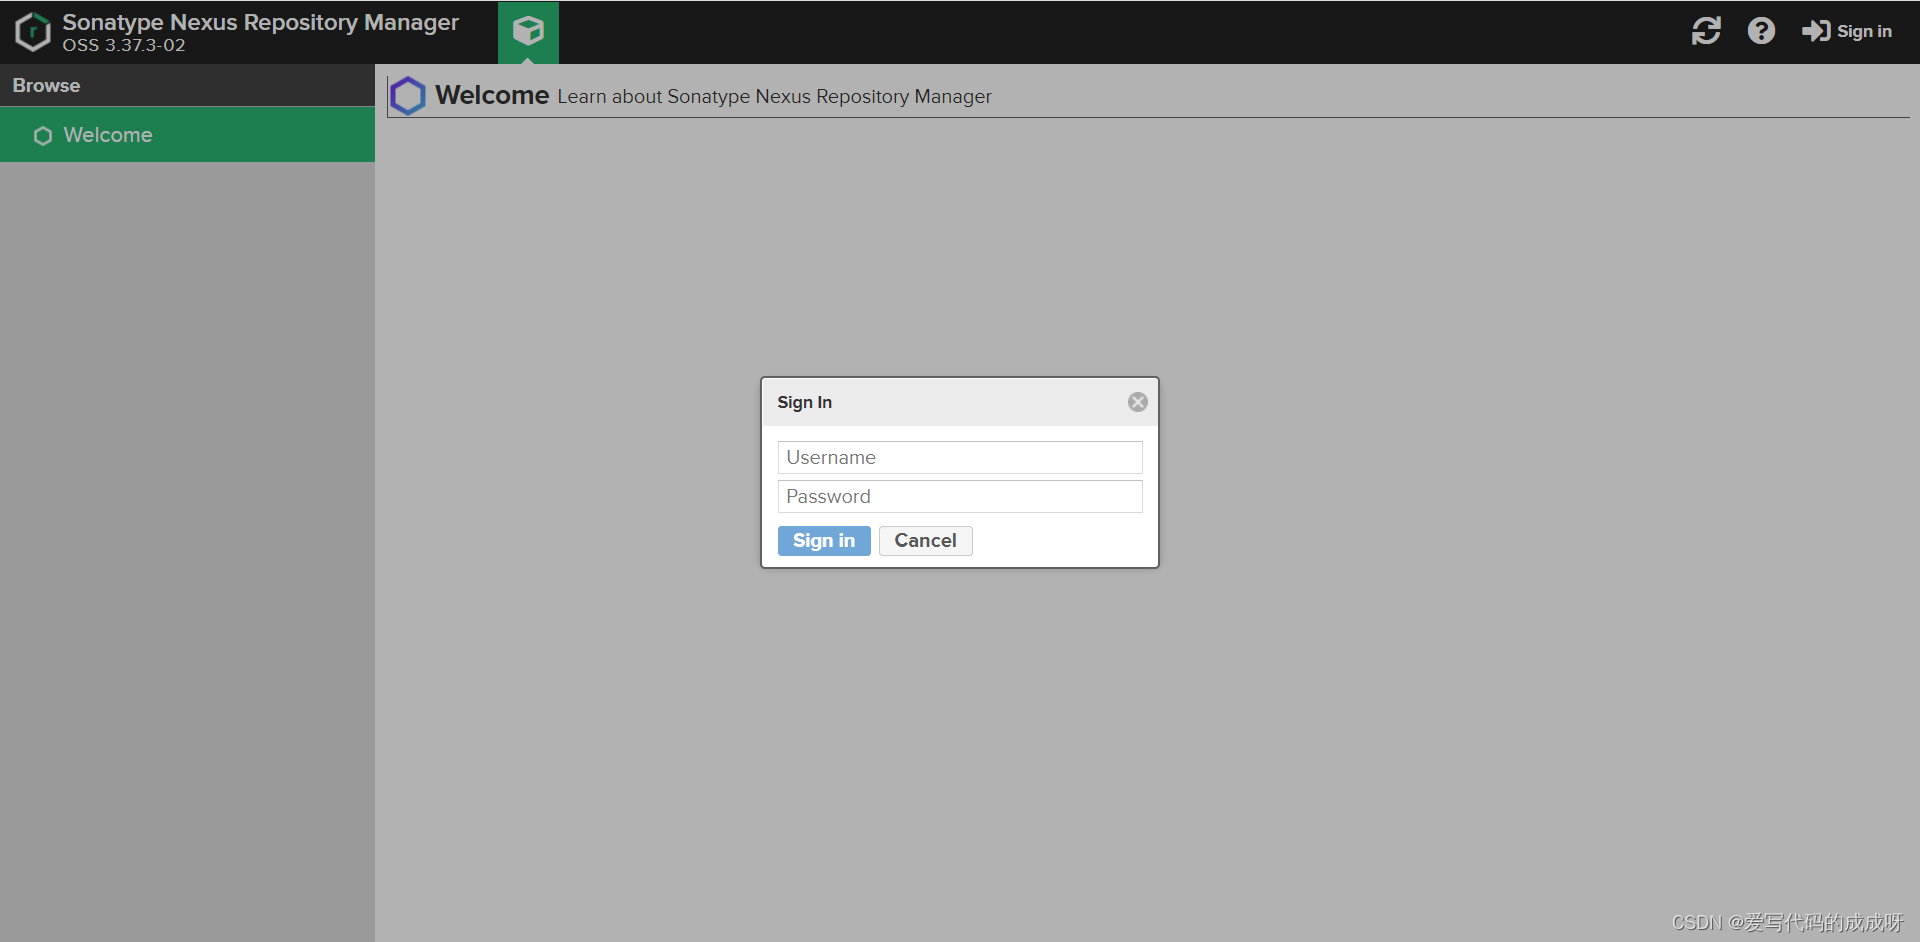Click the Welcome hexagon icon in page header
Screen dimensions: 1920x942
click(x=408, y=96)
